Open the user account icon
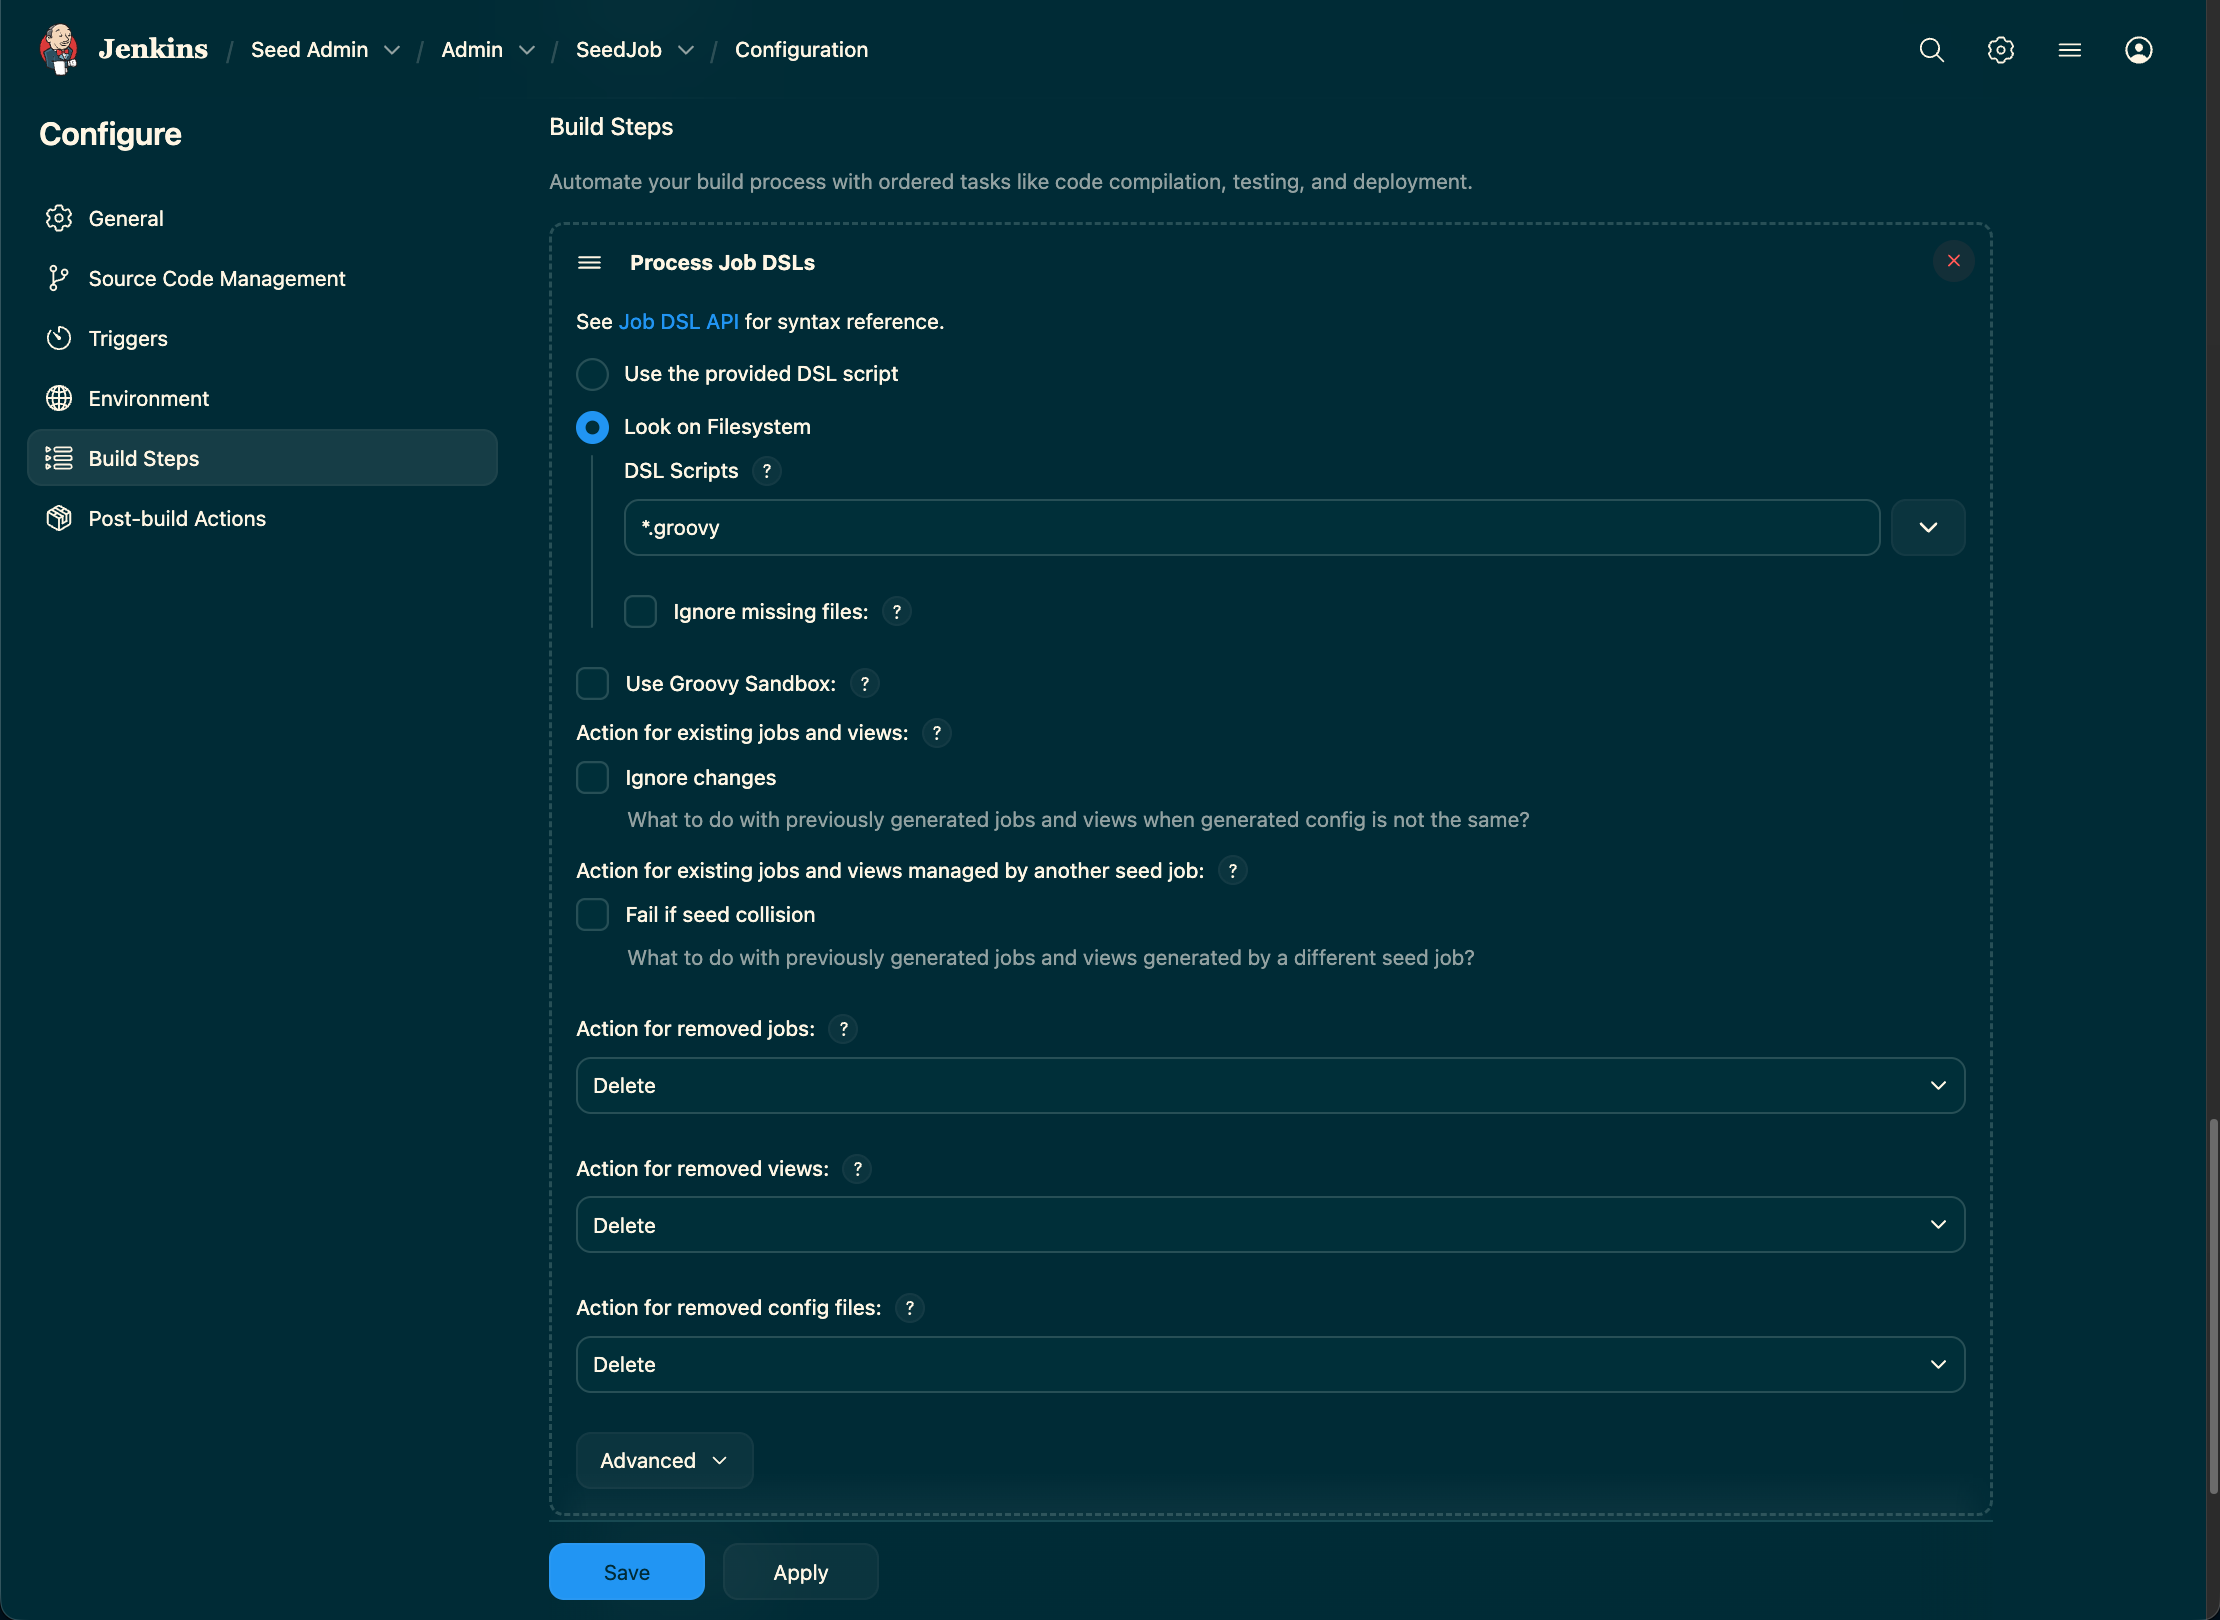 click(2137, 49)
